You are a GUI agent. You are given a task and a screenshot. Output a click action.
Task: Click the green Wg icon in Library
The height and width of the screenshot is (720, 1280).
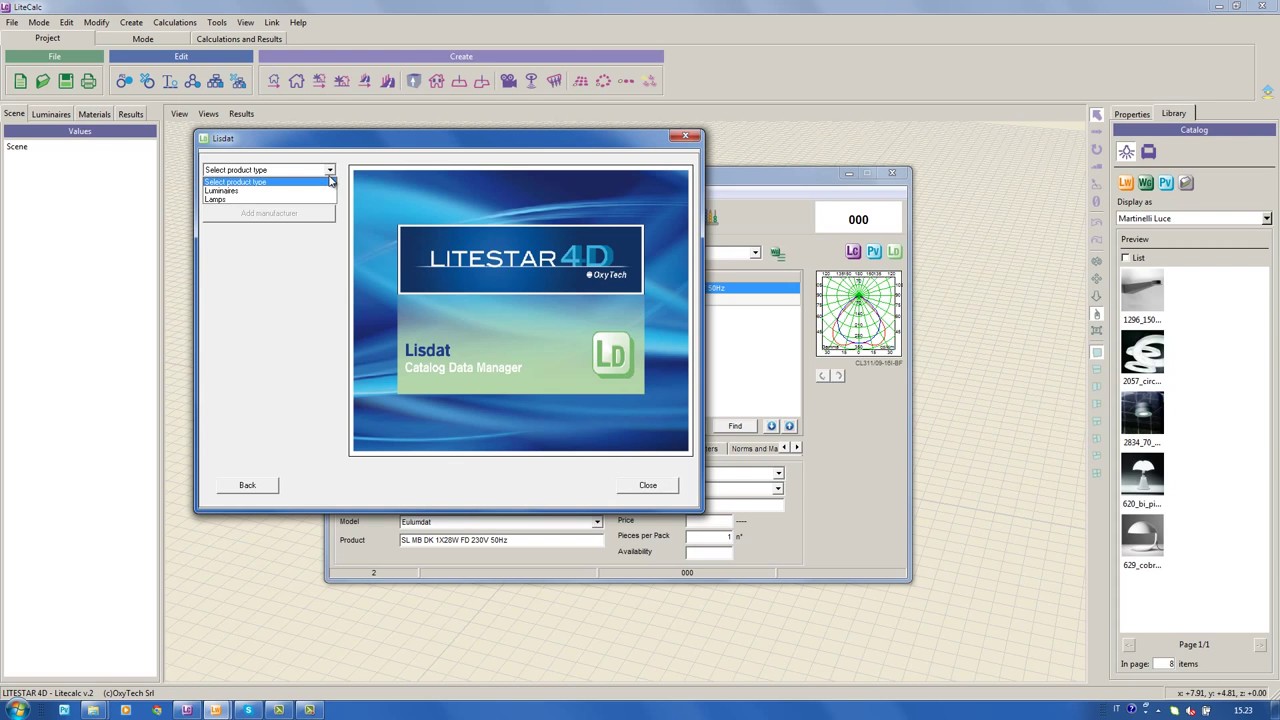(1146, 183)
